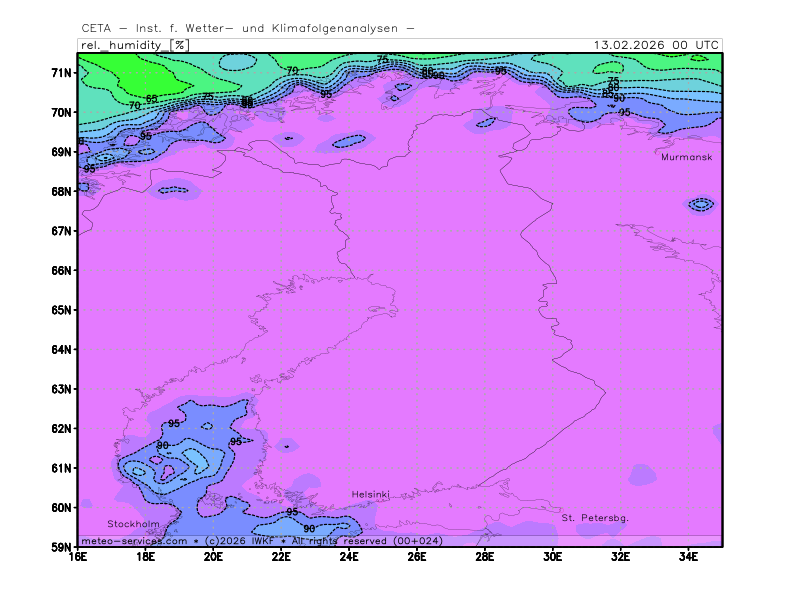Select the 59N latitude axis label
800x600 pixels.
[62, 547]
